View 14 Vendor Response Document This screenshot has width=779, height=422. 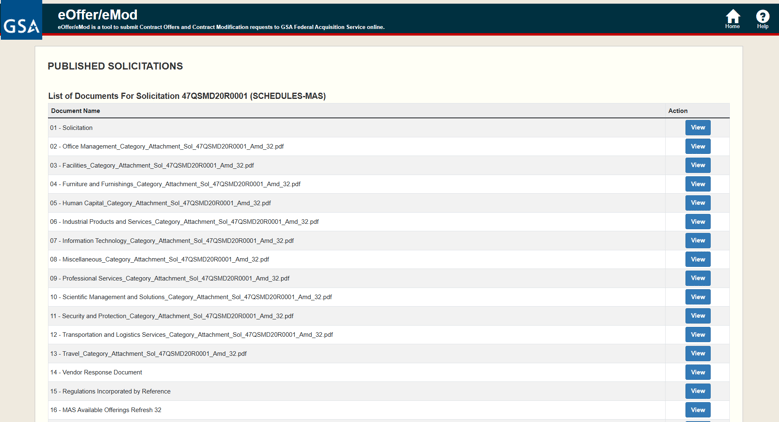click(698, 372)
